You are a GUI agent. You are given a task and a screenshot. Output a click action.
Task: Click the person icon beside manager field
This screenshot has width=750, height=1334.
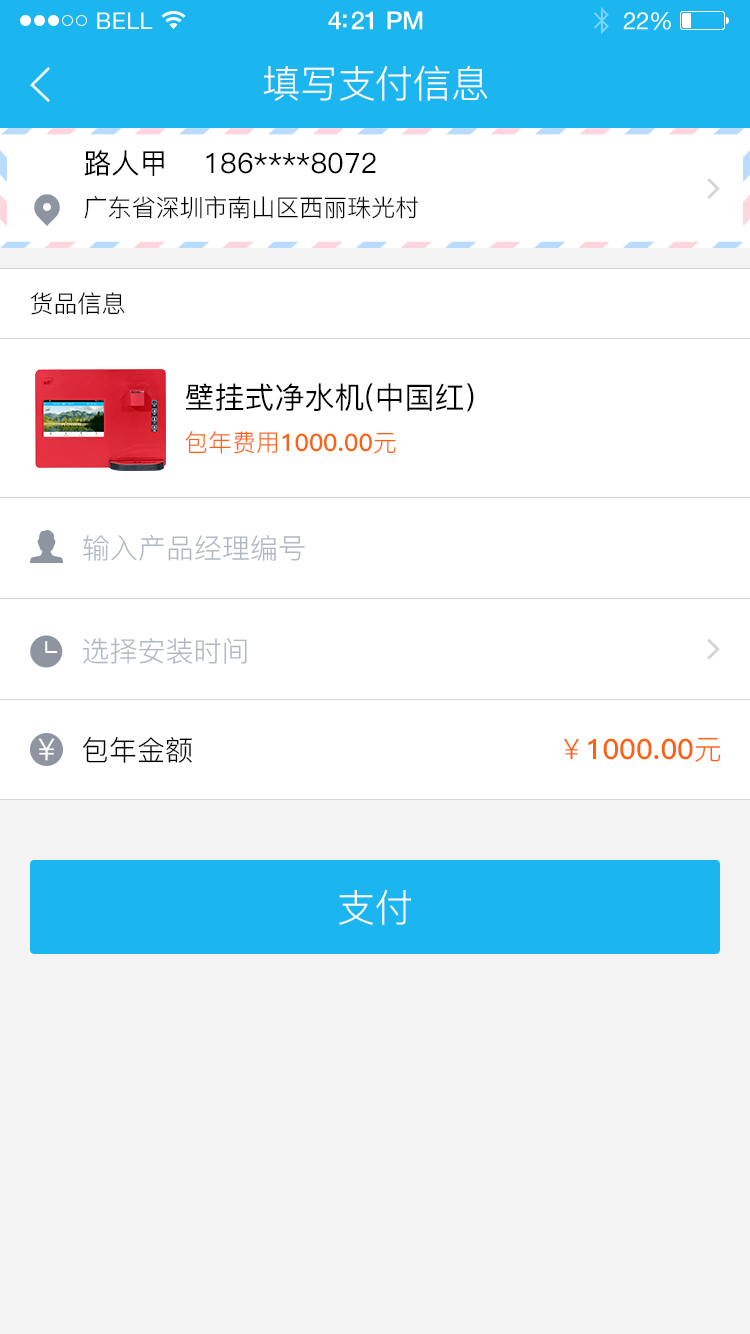tap(47, 547)
